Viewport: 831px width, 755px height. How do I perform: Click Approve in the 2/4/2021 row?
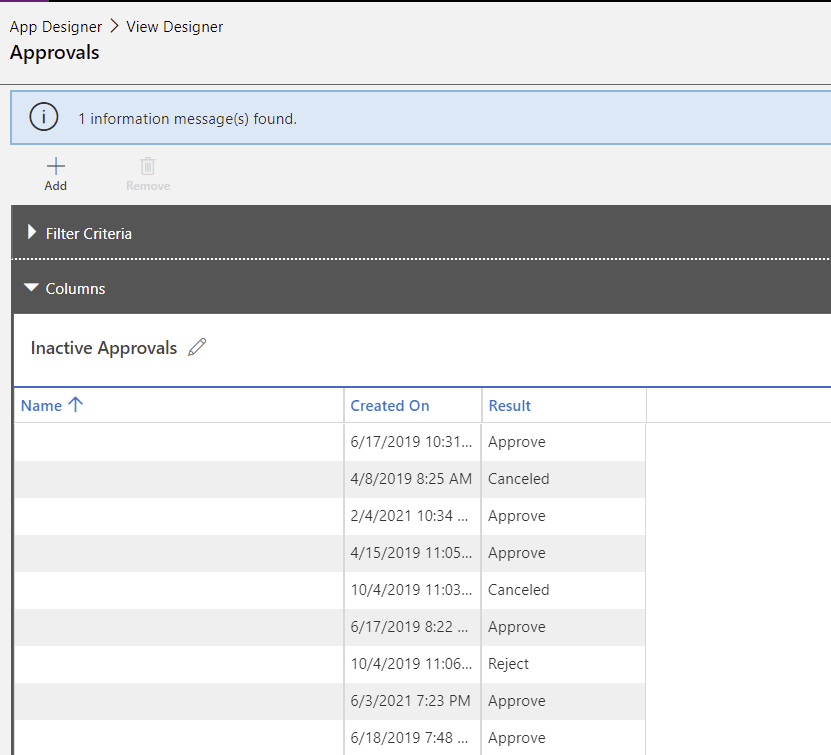(x=564, y=516)
